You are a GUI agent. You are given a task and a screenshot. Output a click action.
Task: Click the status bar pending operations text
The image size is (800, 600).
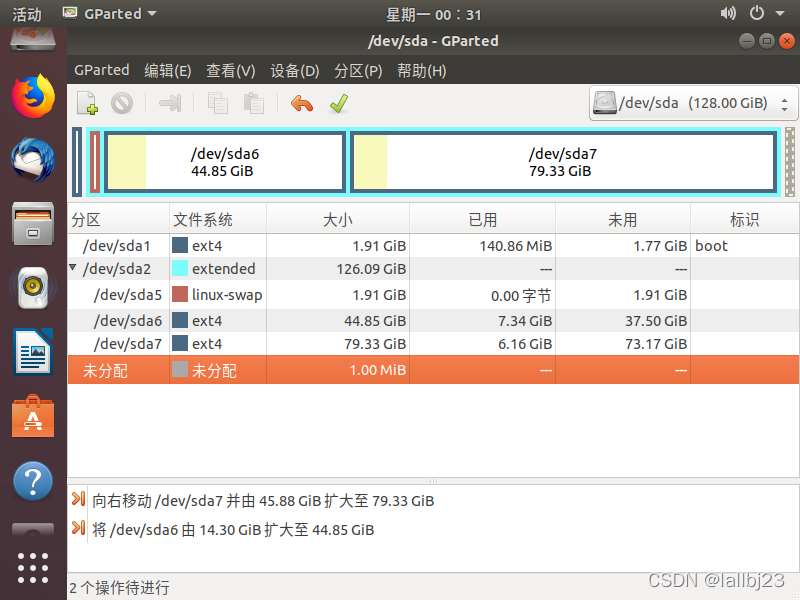pos(119,587)
